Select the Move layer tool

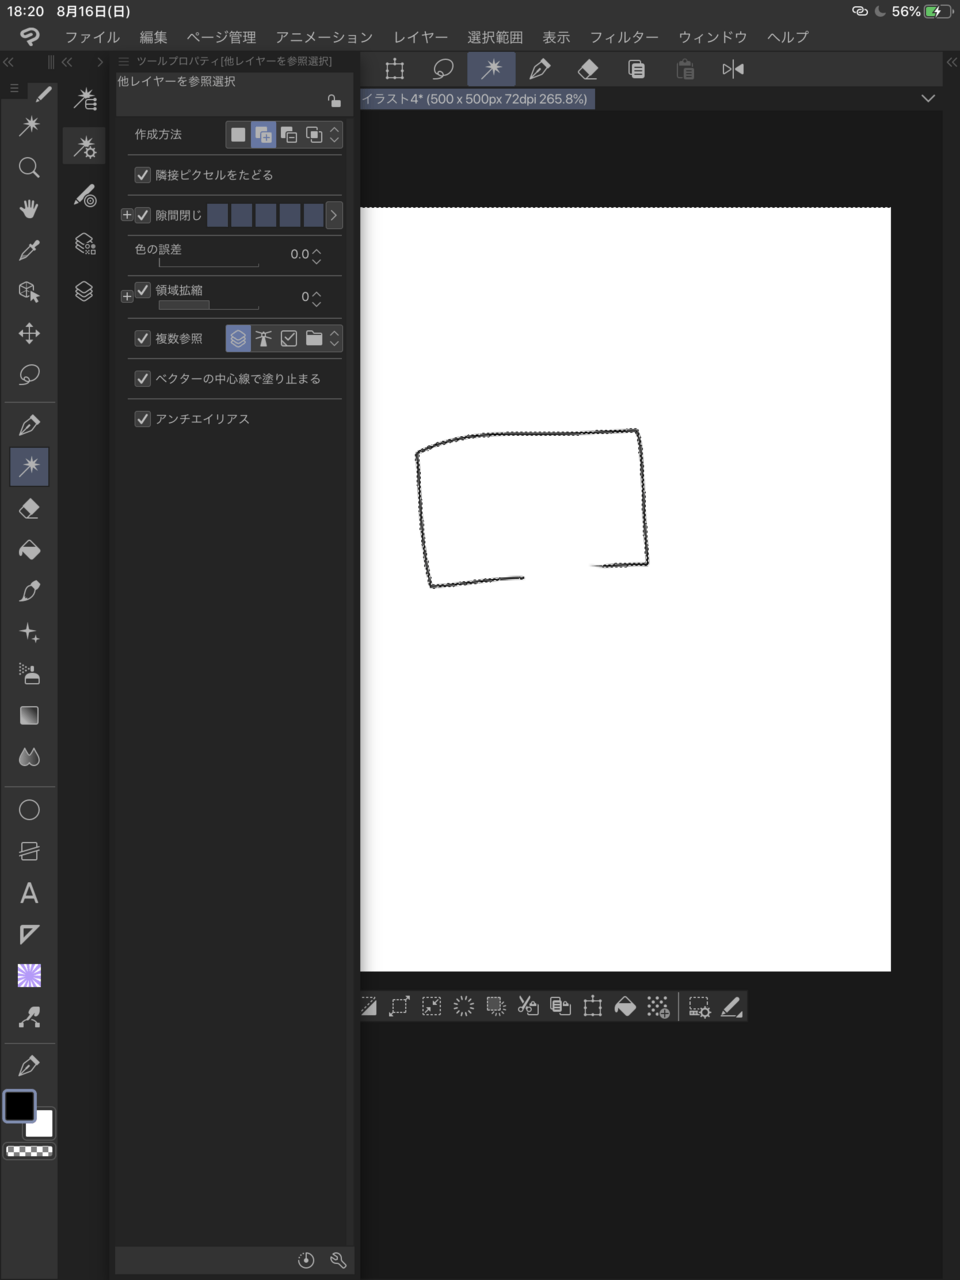click(x=29, y=333)
